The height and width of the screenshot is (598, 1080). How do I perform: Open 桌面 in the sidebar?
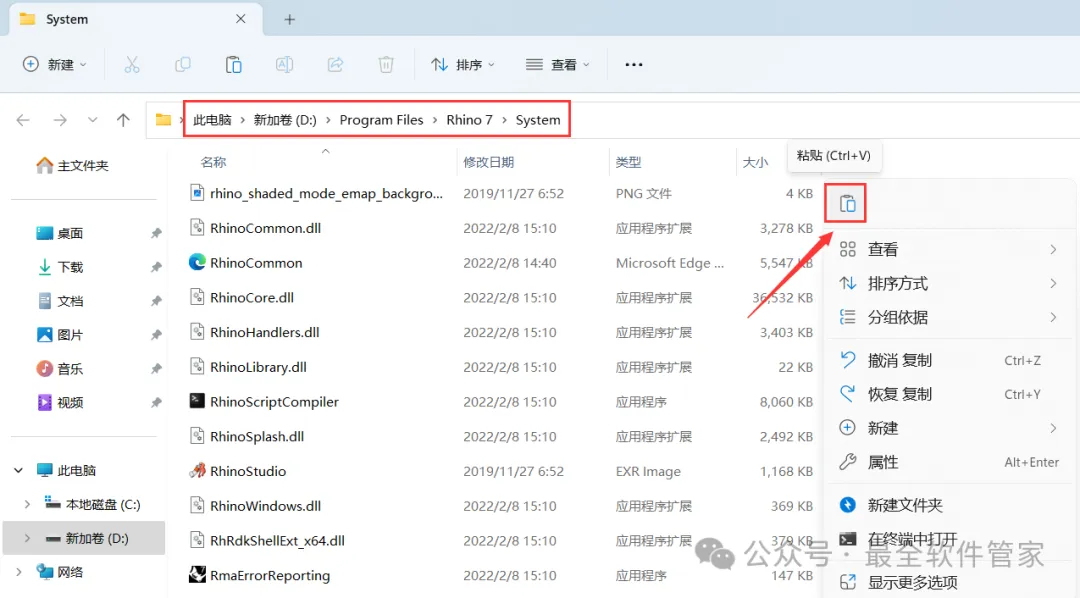[60, 234]
